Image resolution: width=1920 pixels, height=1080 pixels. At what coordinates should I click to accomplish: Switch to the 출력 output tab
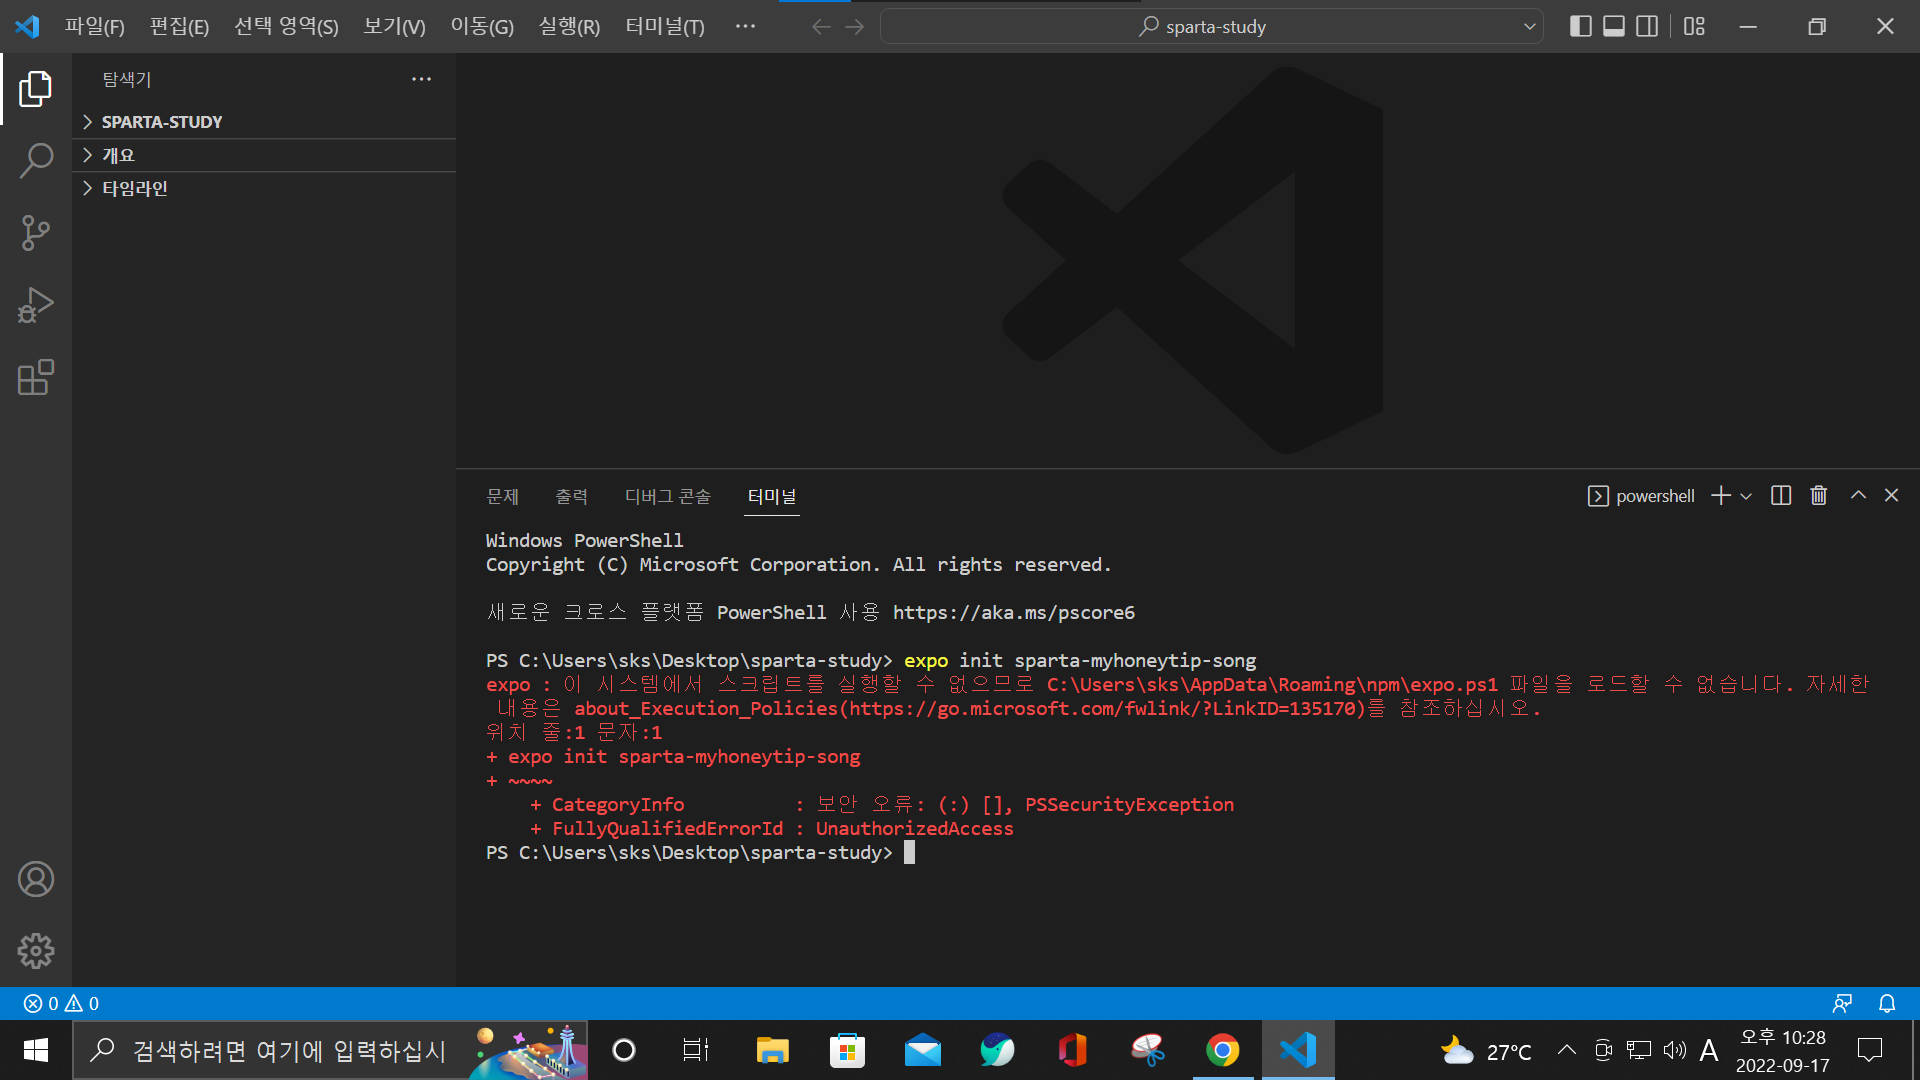click(572, 497)
